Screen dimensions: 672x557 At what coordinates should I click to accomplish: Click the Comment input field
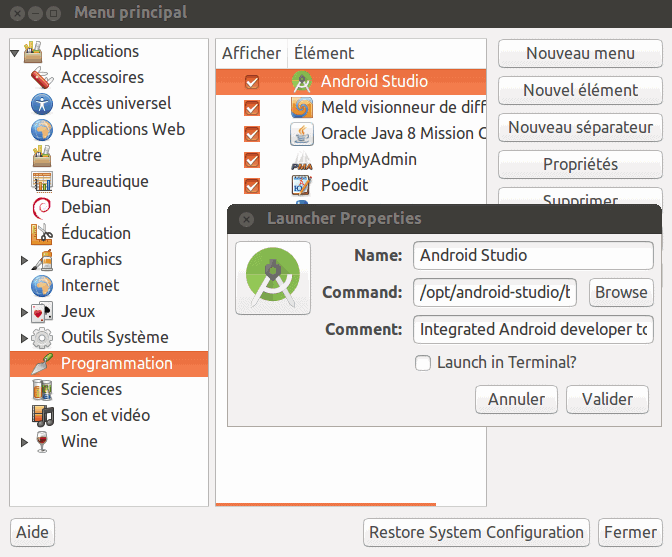click(x=533, y=329)
